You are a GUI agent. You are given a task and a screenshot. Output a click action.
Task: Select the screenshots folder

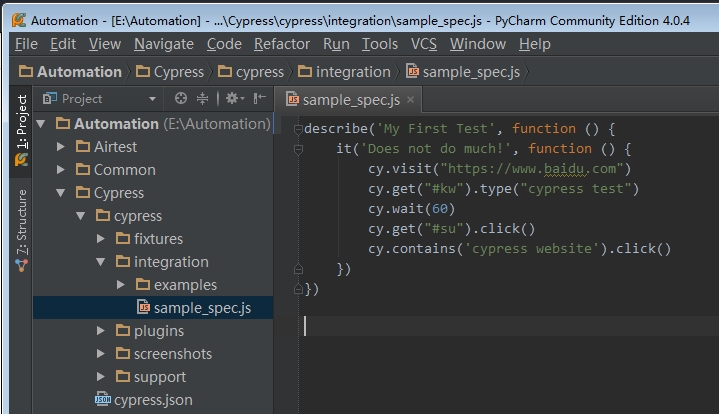(x=172, y=354)
